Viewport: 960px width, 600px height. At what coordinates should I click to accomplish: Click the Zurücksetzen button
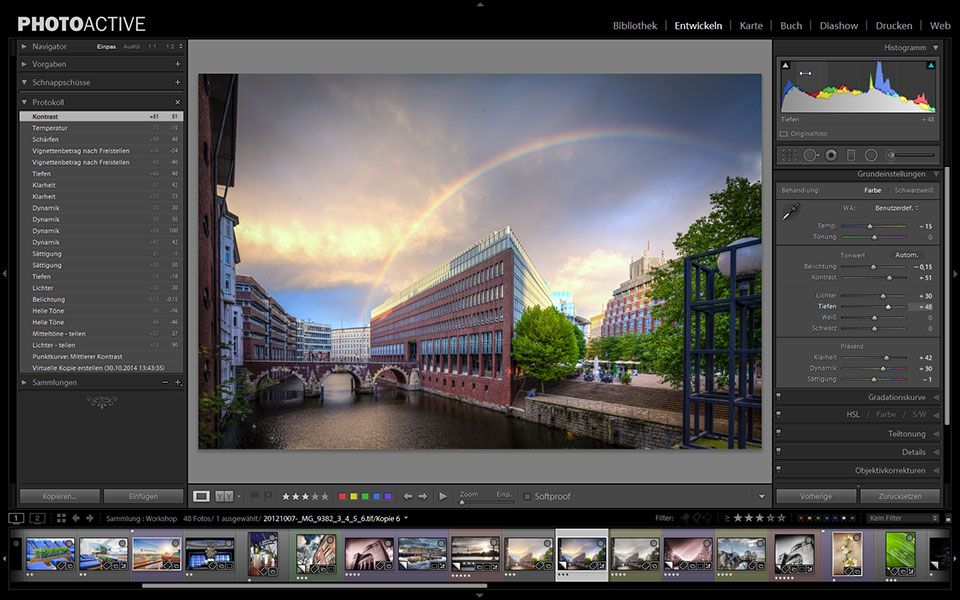900,496
